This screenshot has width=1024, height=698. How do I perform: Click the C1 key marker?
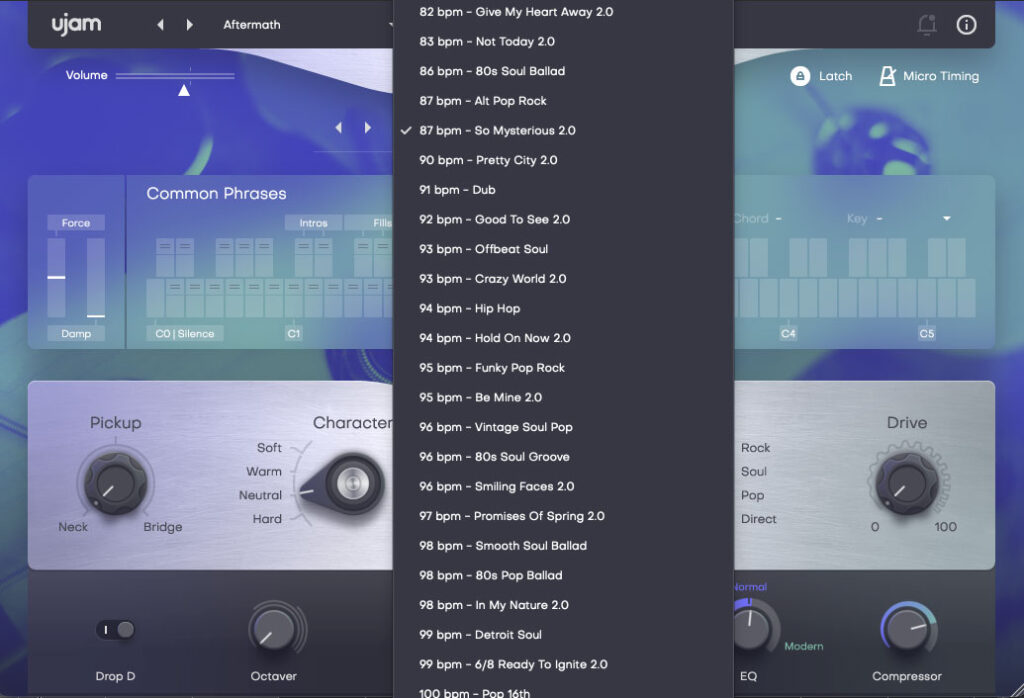pyautogui.click(x=294, y=334)
